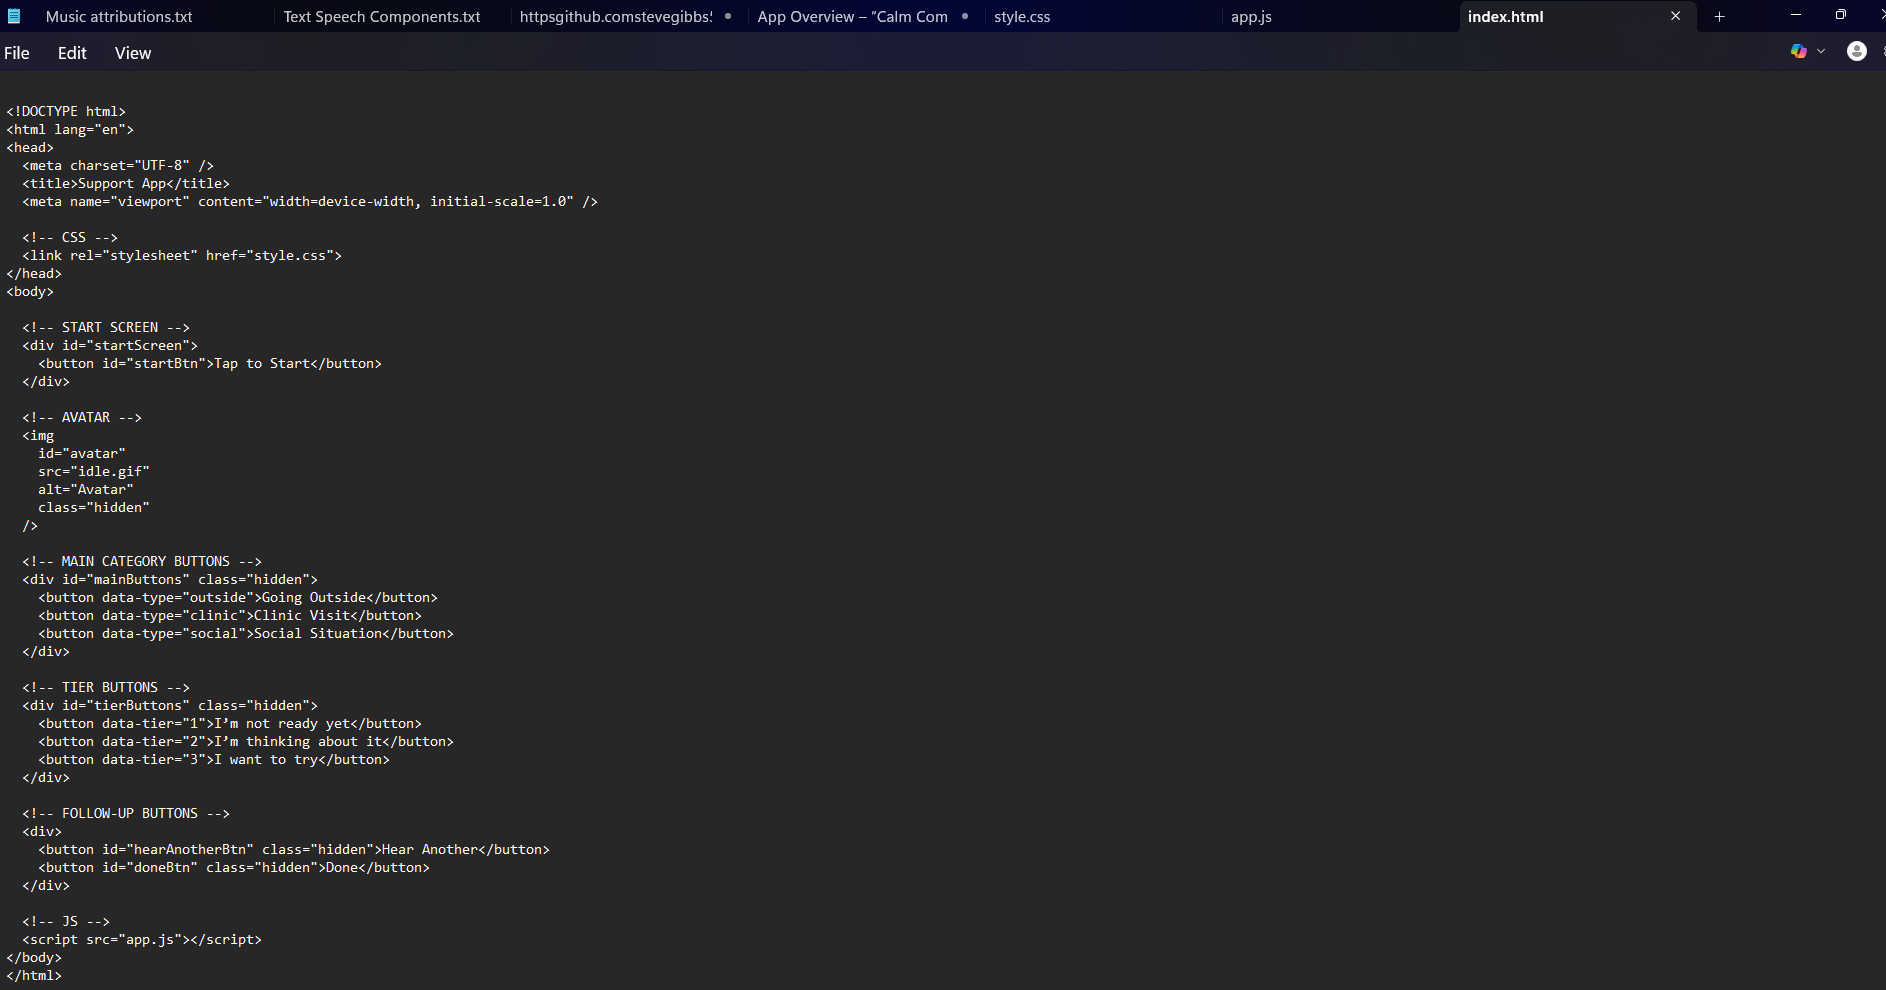Click the Clinic Visit button line
The width and height of the screenshot is (1886, 990).
(230, 615)
